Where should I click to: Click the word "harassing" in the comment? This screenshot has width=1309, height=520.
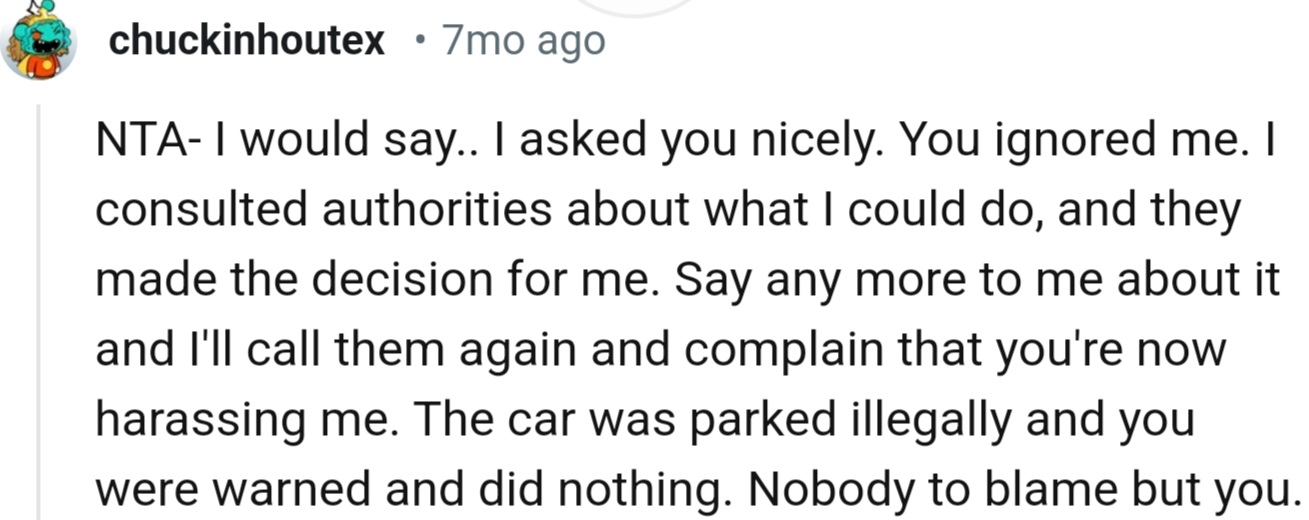click(196, 420)
